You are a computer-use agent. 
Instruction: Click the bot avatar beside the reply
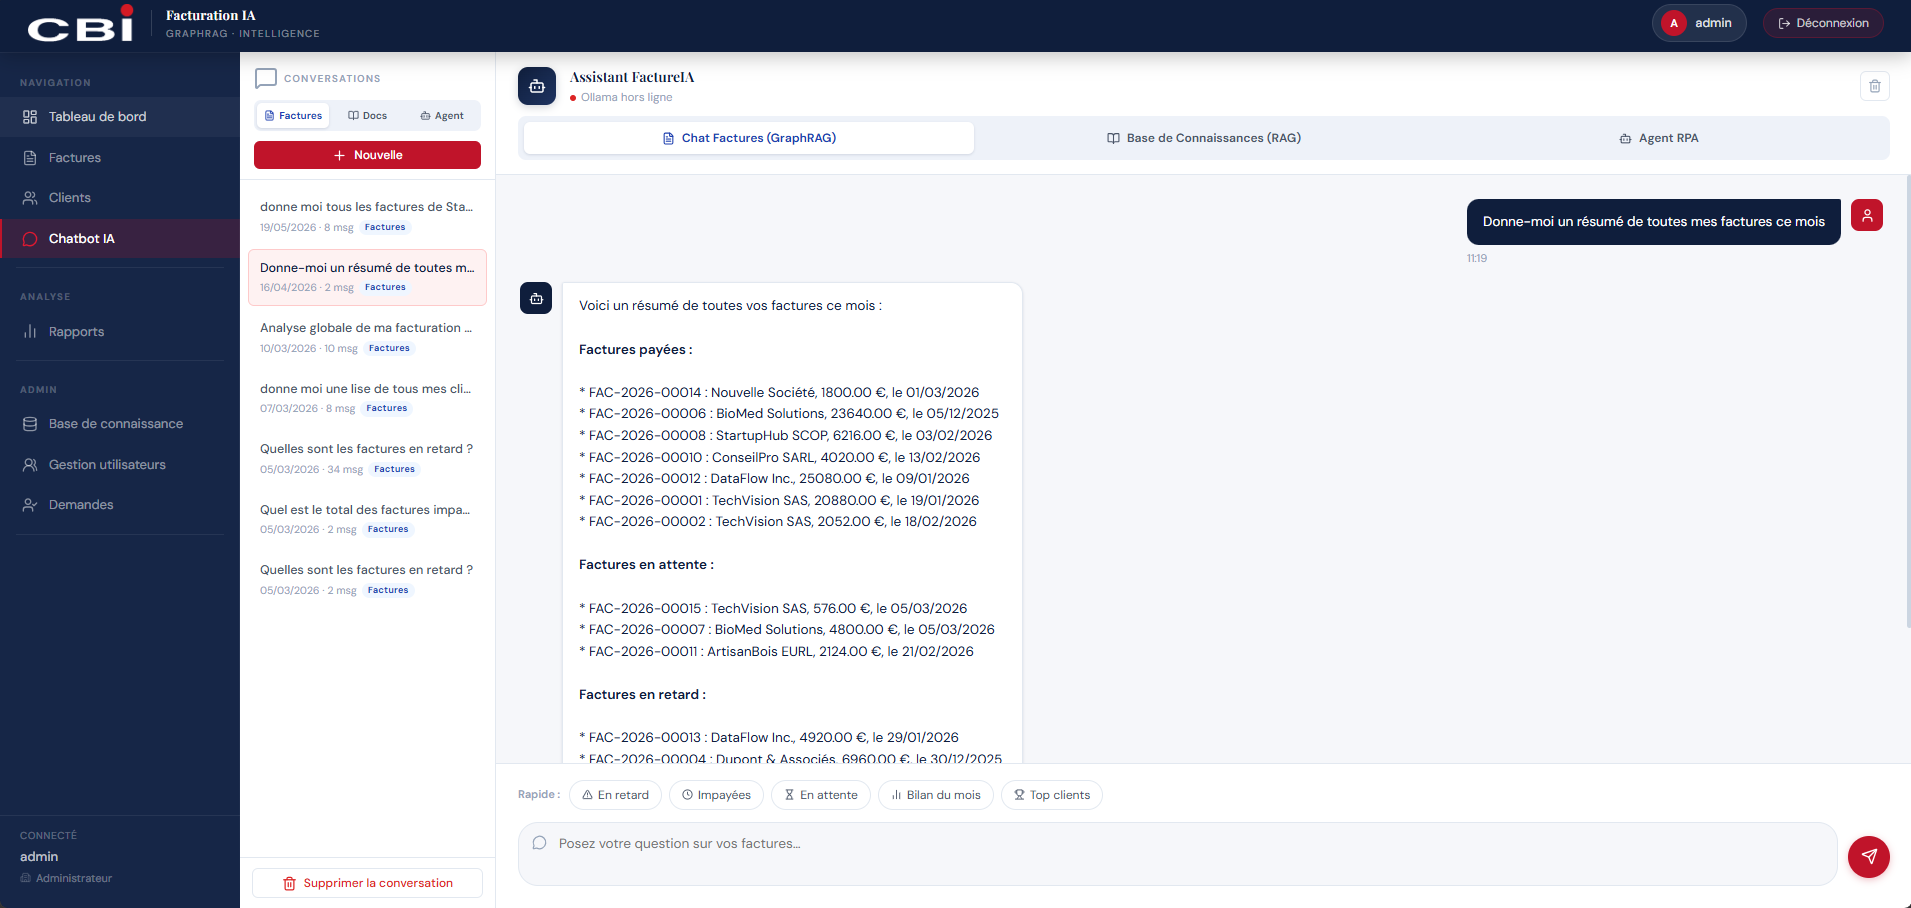click(536, 298)
